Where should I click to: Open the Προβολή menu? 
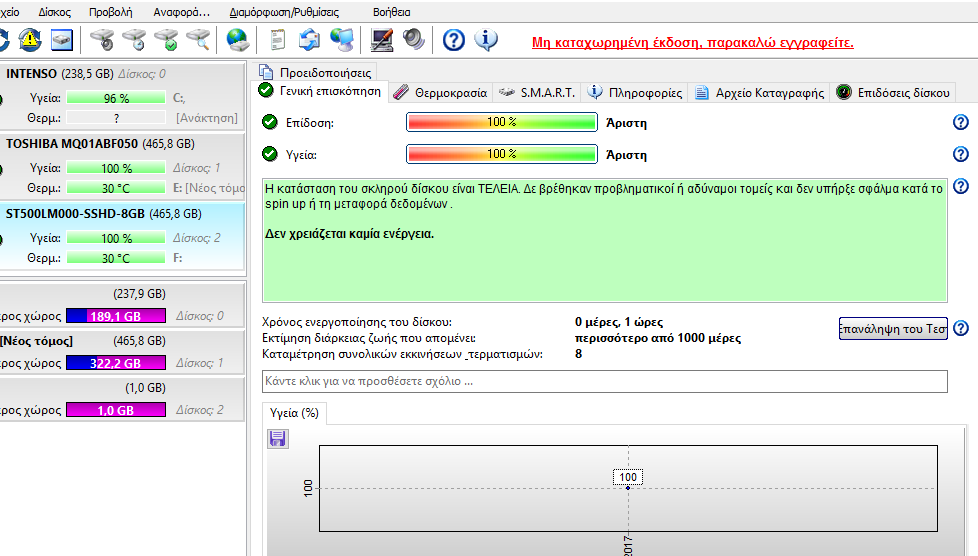(x=111, y=12)
